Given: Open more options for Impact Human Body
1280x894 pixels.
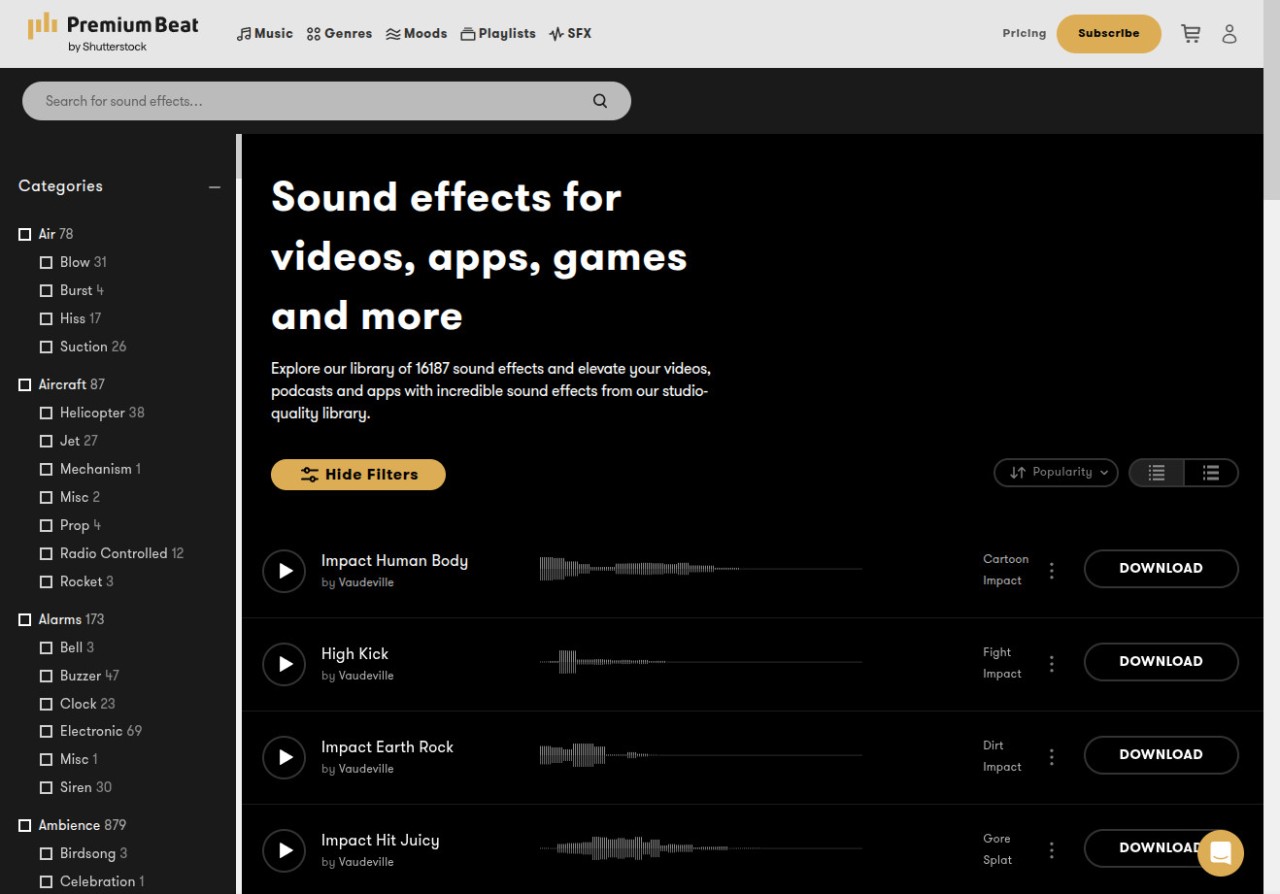Looking at the screenshot, I should click(x=1051, y=571).
